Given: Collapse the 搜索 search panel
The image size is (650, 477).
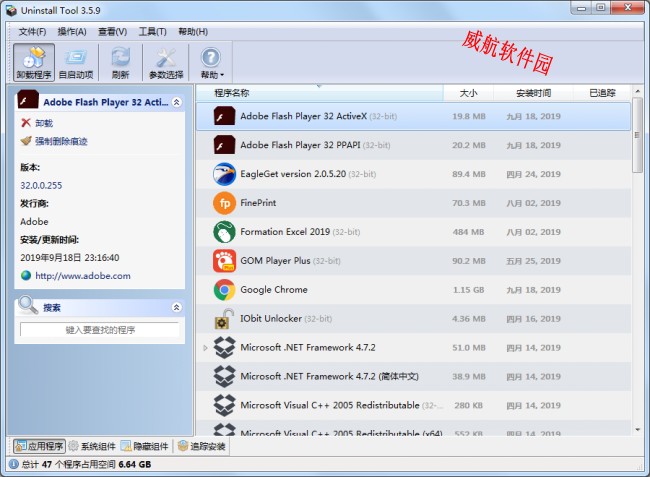Looking at the screenshot, I should 177,308.
